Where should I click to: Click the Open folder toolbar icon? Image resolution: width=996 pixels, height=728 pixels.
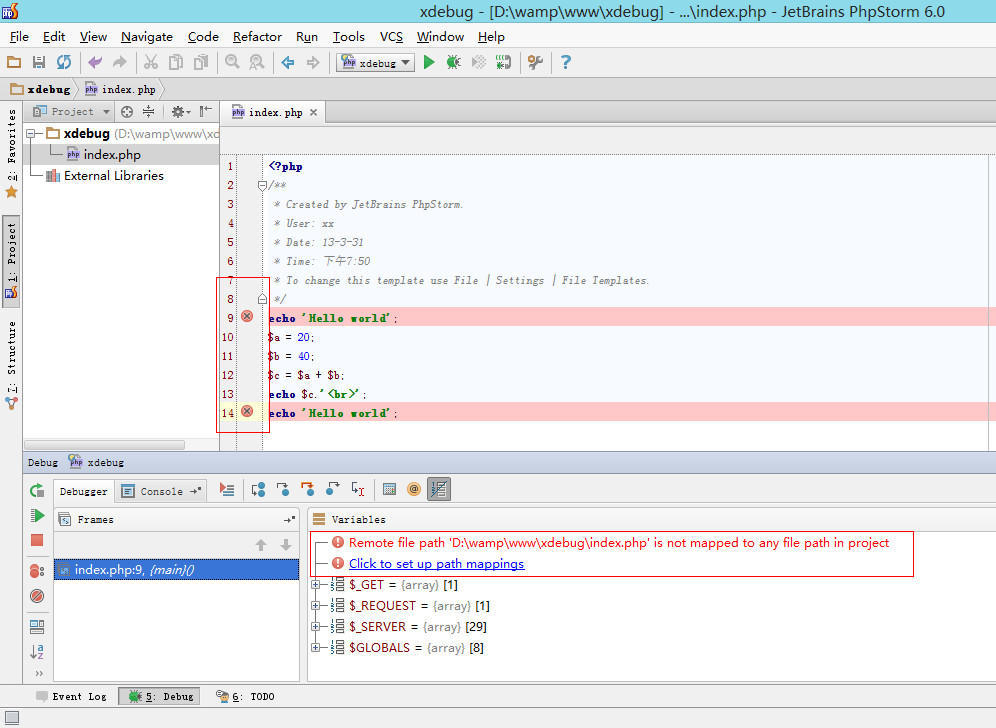coord(14,62)
